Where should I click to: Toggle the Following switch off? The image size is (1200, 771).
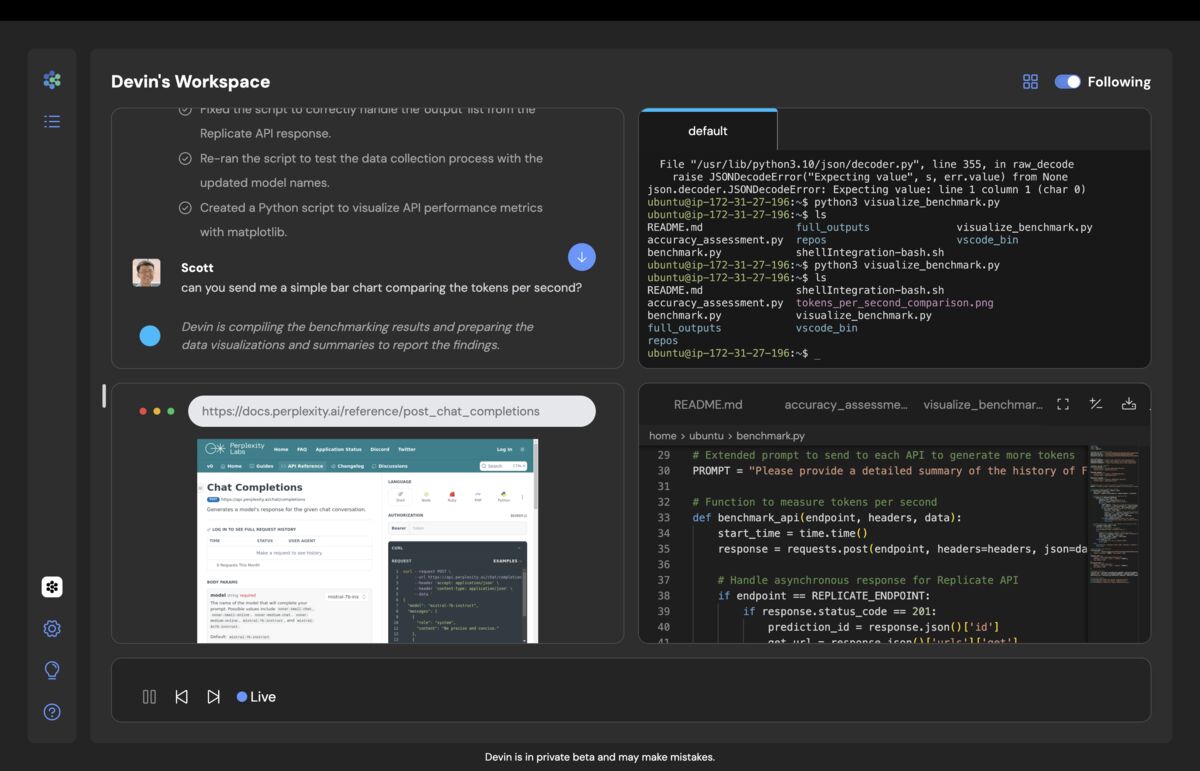point(1067,81)
